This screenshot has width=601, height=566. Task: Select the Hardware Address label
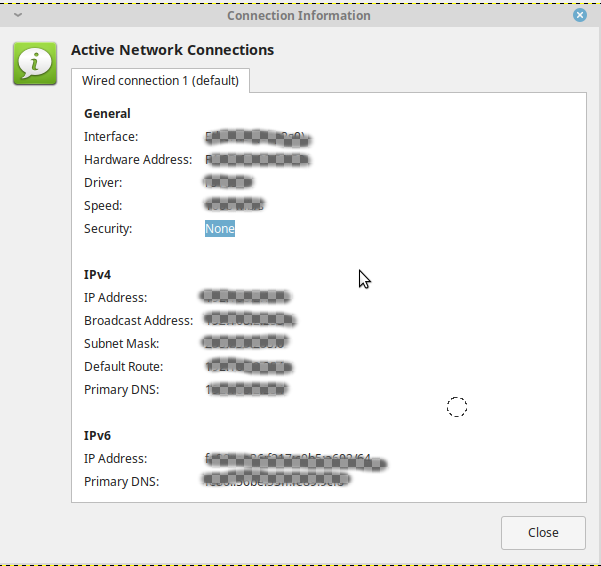[x=137, y=160]
